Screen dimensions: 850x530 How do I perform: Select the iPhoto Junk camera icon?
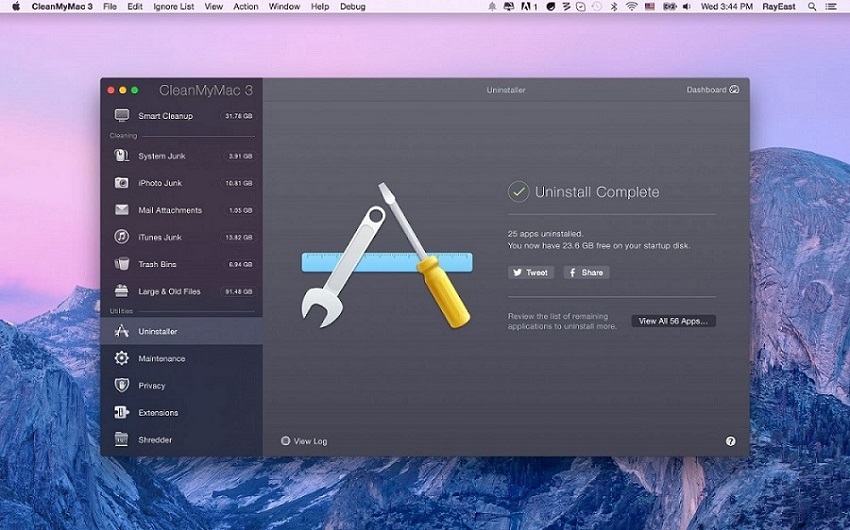[122, 183]
